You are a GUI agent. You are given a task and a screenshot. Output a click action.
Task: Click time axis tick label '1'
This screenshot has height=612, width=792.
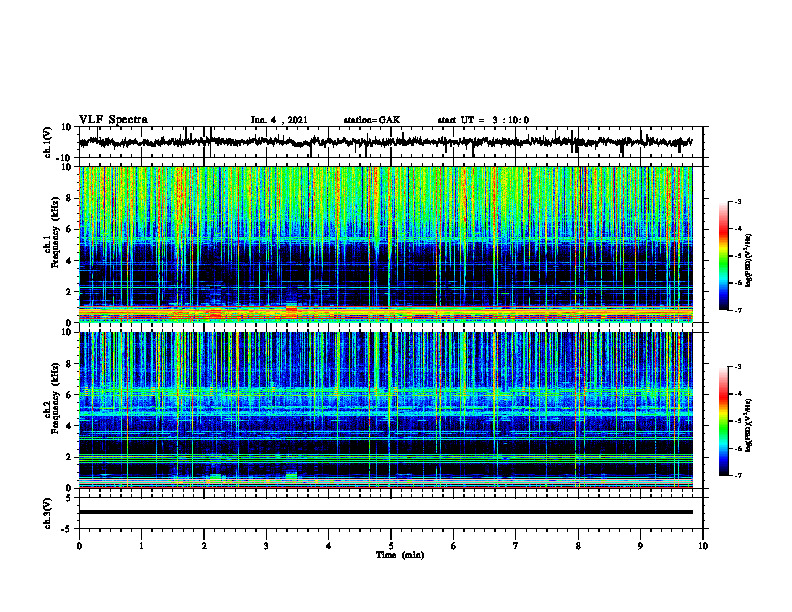[141, 546]
